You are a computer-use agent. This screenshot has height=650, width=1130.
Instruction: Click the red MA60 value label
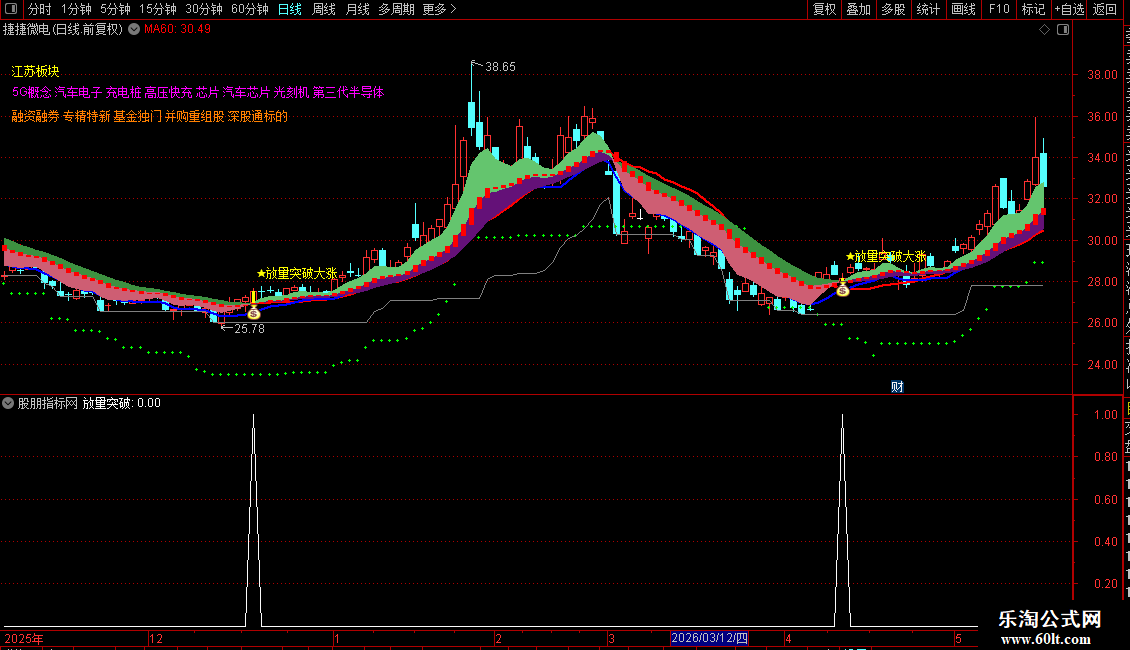pos(177,30)
